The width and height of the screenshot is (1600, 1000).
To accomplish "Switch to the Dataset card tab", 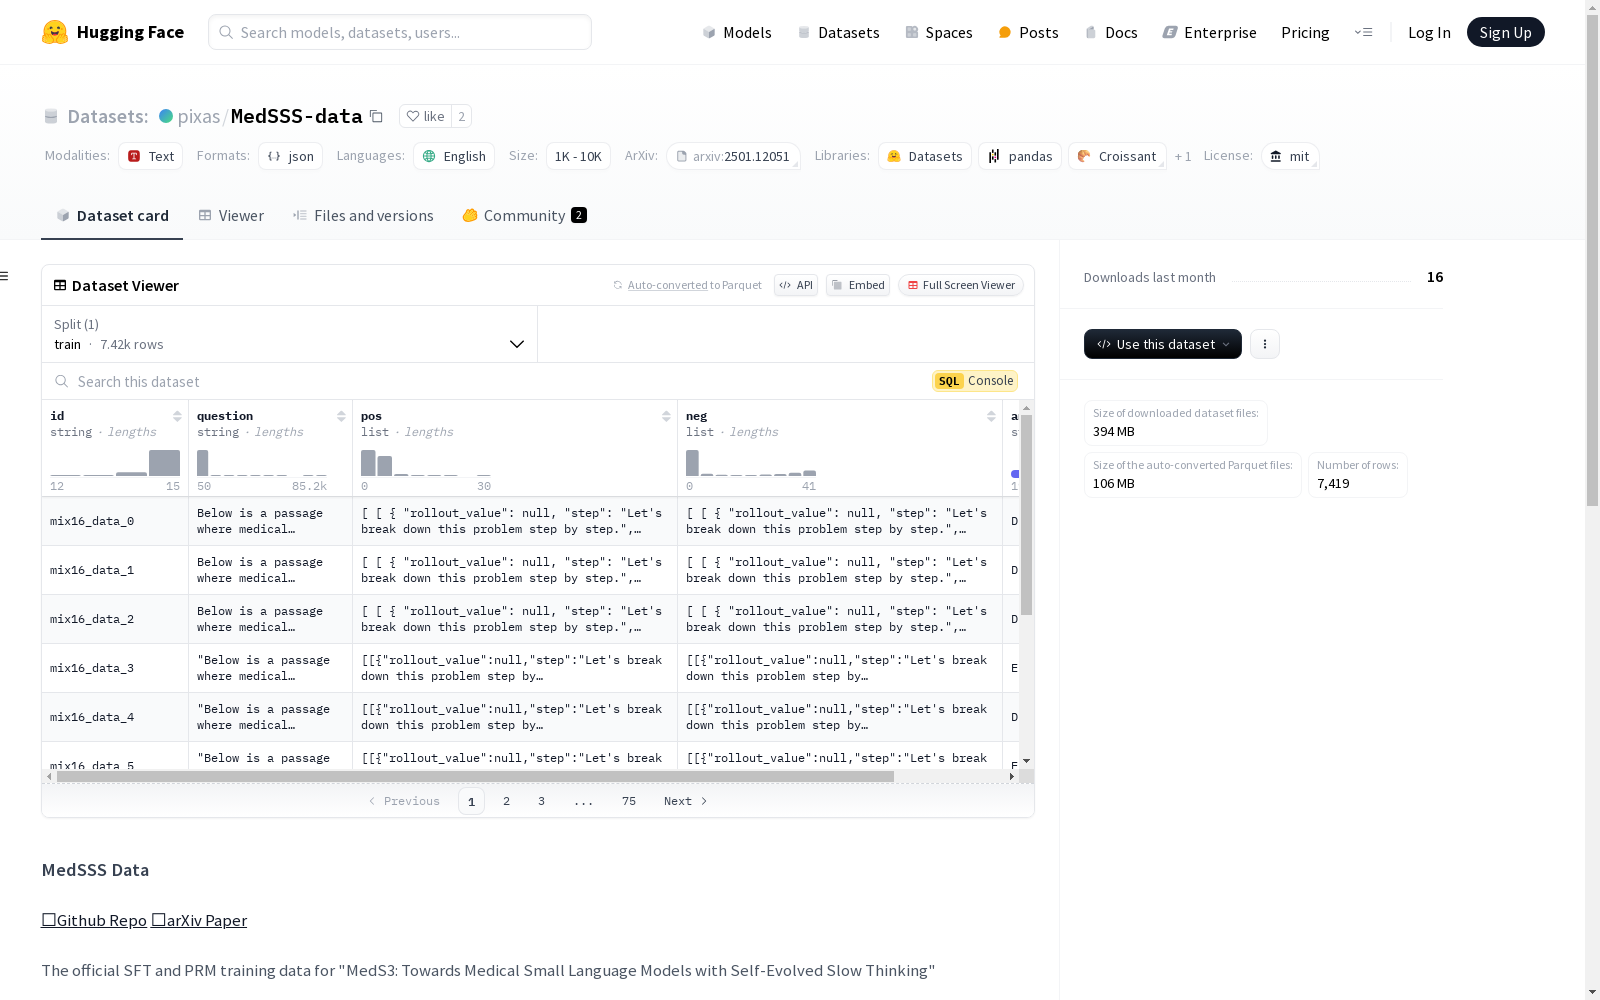I will pyautogui.click(x=112, y=216).
